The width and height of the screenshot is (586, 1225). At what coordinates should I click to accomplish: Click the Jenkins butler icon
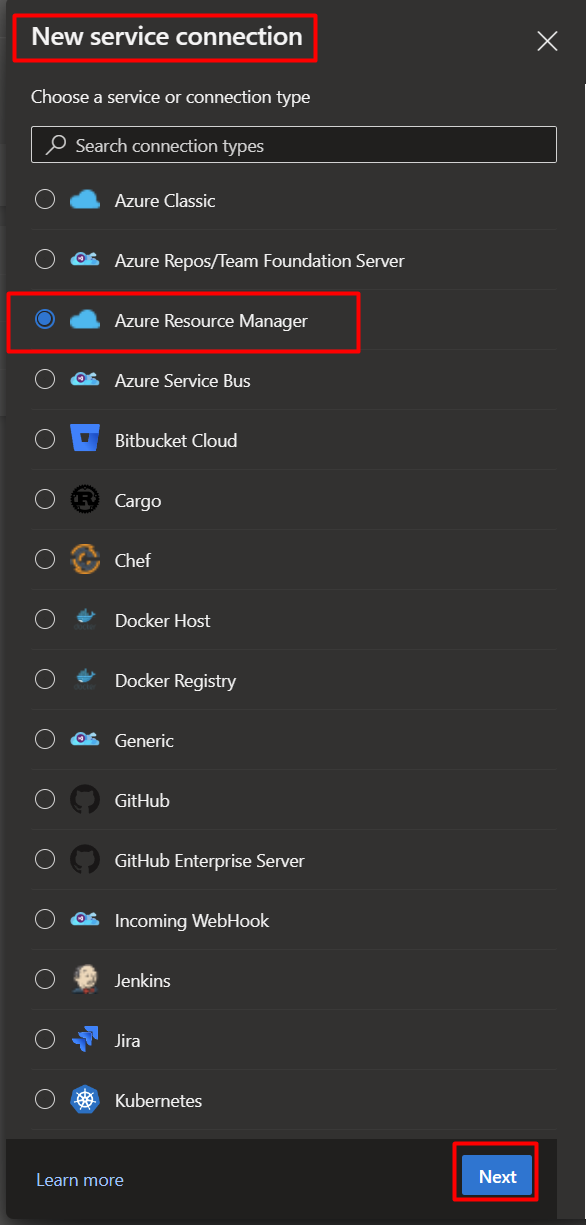pos(85,980)
